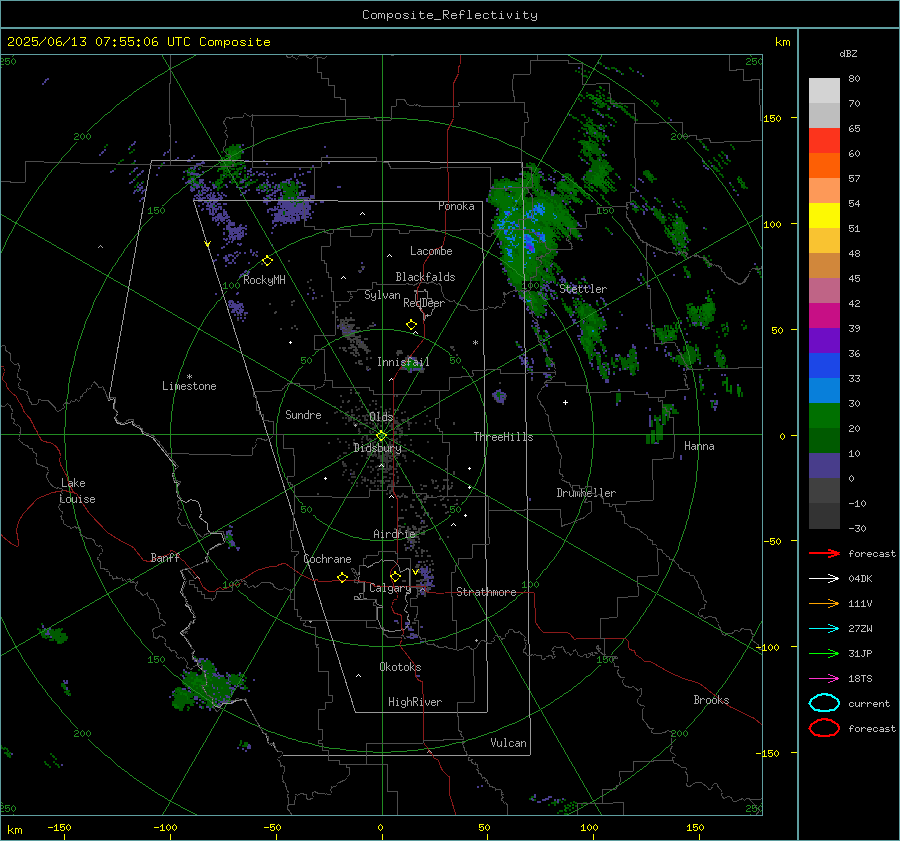Click the Strathmore city label
Screen dimensions: 900x841
tap(486, 592)
